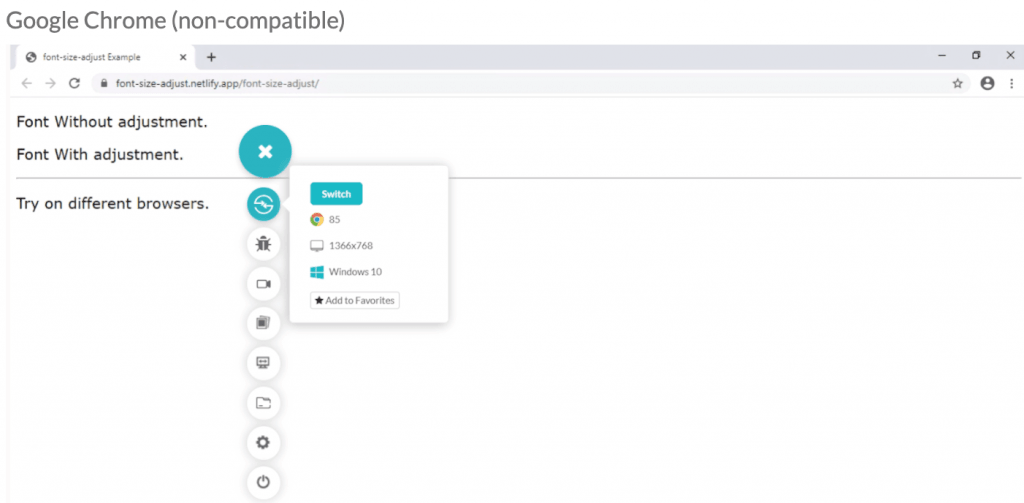
Task: Bookmark this page with star icon
Action: (x=957, y=84)
